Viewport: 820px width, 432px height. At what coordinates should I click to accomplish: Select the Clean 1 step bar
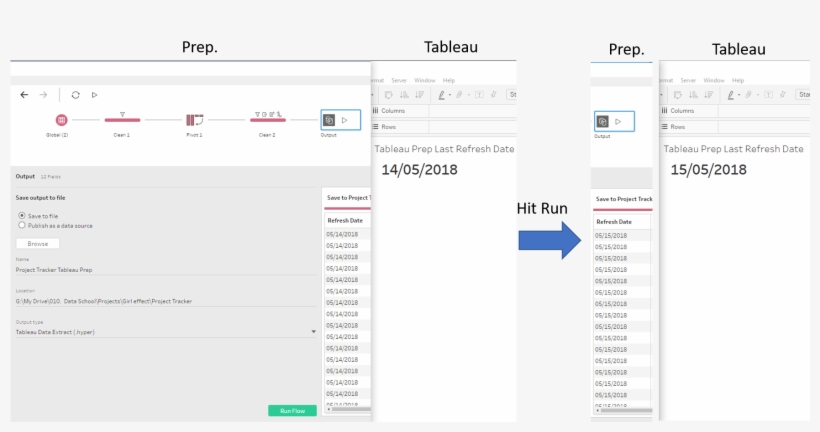(122, 120)
